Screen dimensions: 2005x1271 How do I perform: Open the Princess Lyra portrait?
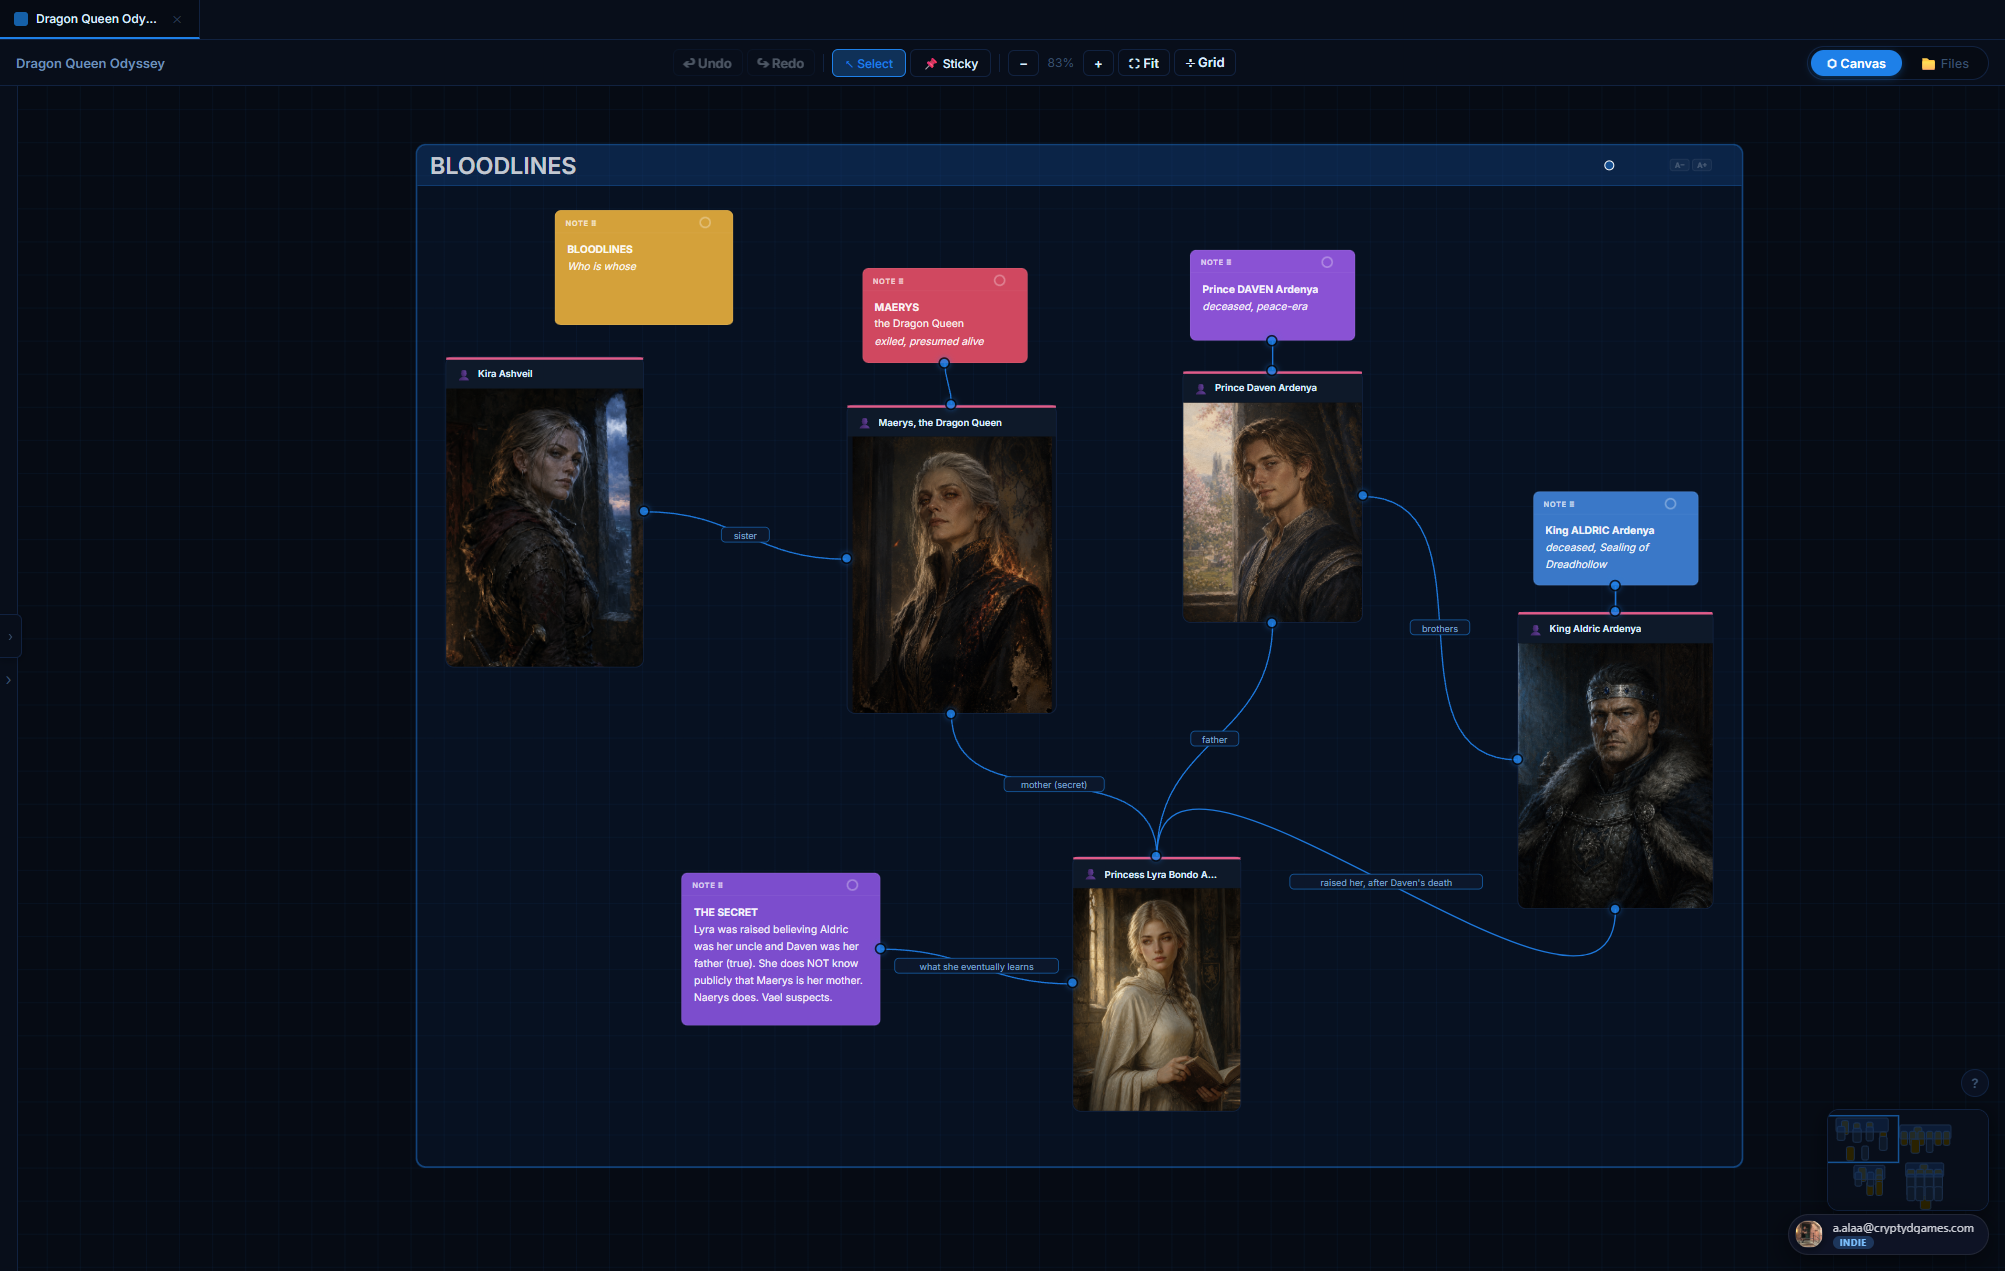coord(1157,999)
